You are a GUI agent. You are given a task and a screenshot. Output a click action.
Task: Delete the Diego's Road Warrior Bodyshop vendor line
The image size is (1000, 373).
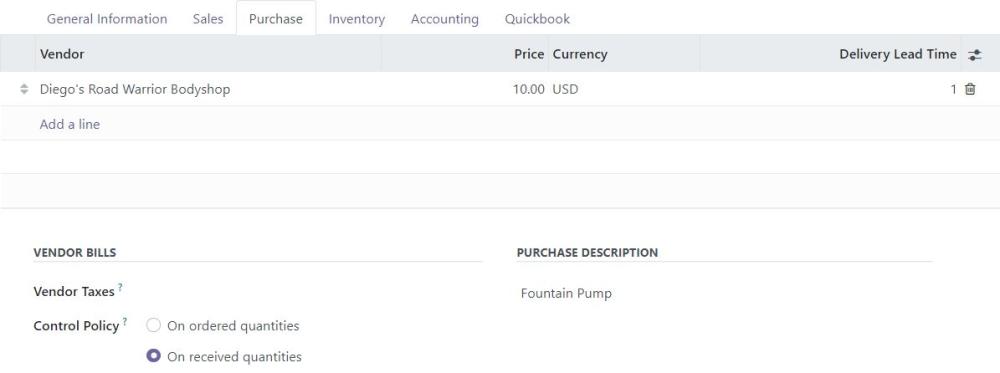(x=970, y=89)
